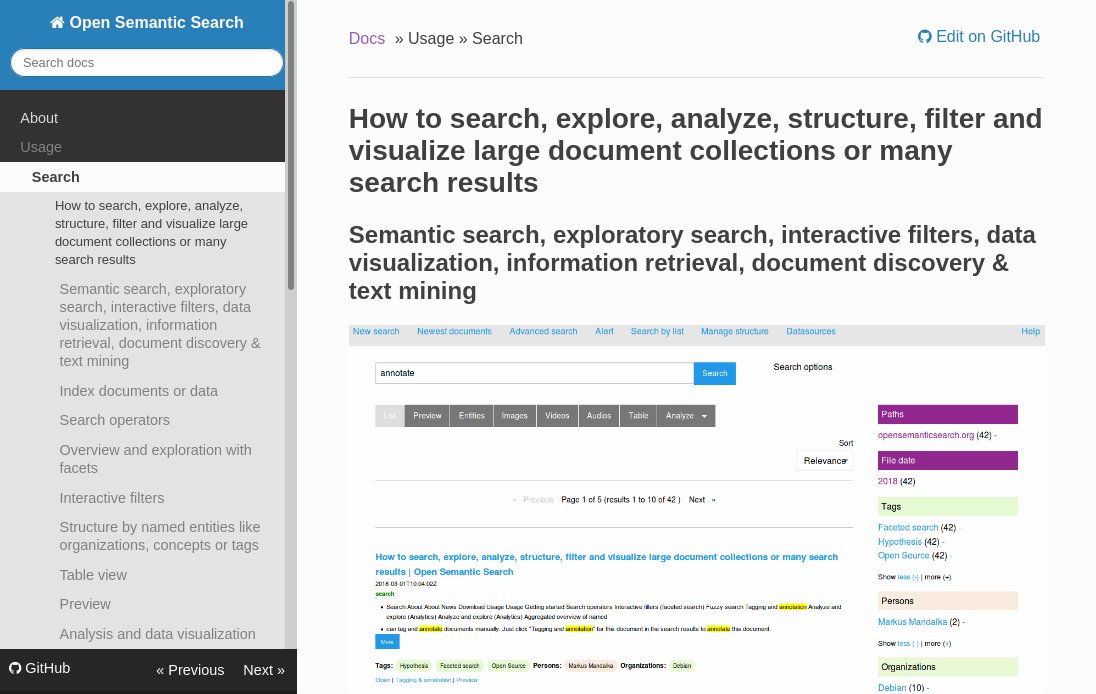The image size is (1096, 694).
Task: Go to the « Previous page
Action: pyautogui.click(x=190, y=670)
